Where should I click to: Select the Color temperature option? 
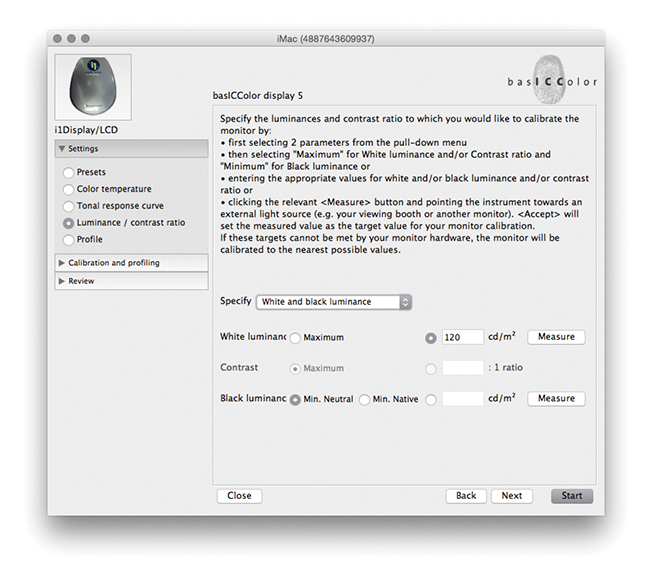[68, 190]
